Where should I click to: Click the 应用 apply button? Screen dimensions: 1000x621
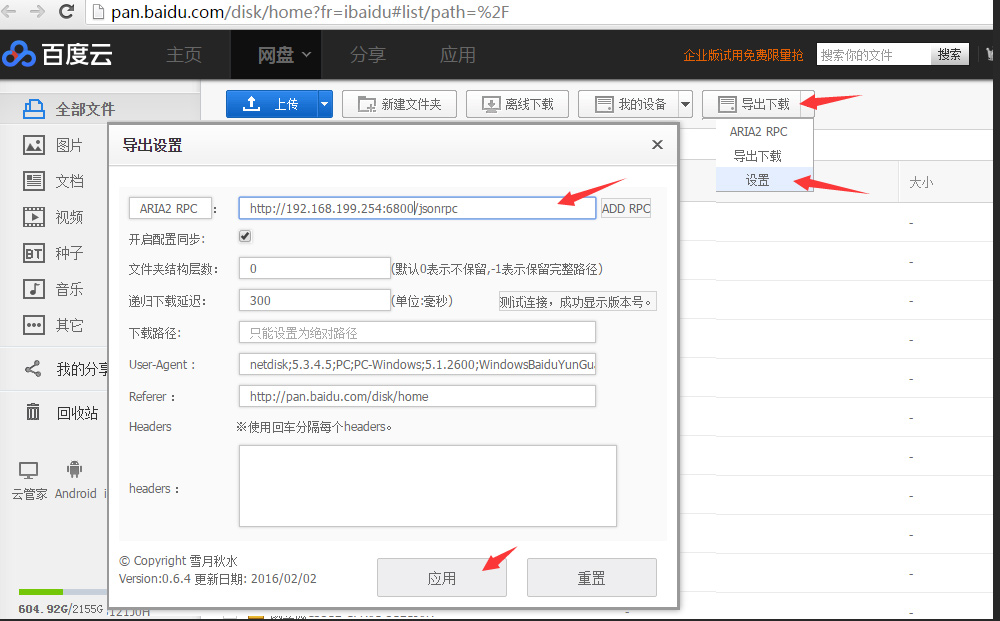coord(441,578)
